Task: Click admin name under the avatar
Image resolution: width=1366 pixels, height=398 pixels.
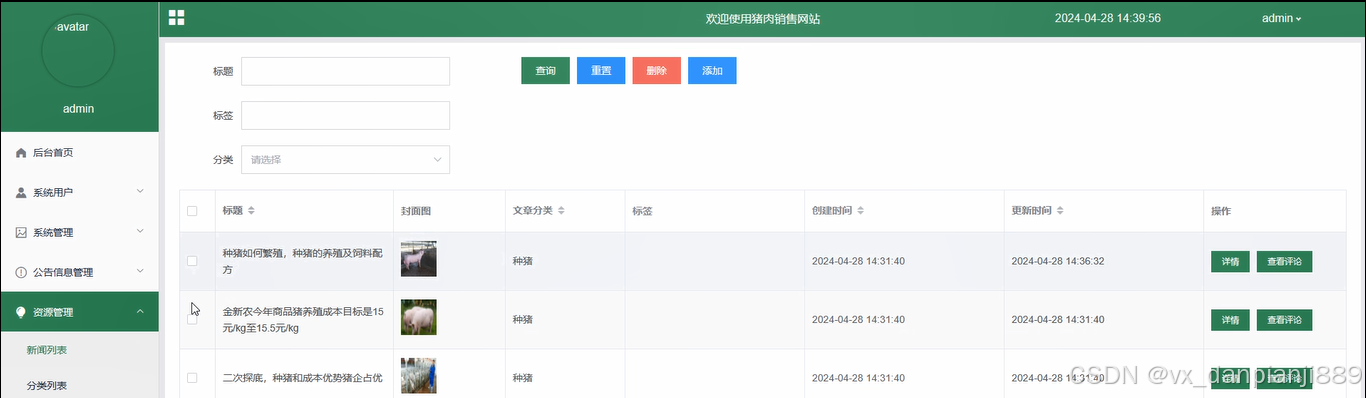Action: pyautogui.click(x=79, y=109)
